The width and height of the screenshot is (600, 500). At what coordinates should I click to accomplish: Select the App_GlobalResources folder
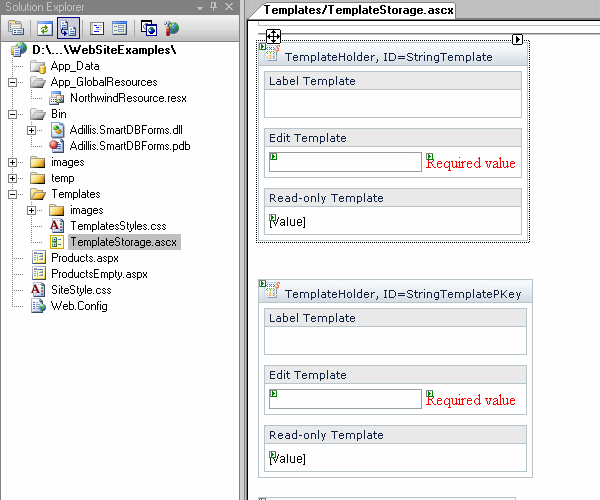pos(104,82)
